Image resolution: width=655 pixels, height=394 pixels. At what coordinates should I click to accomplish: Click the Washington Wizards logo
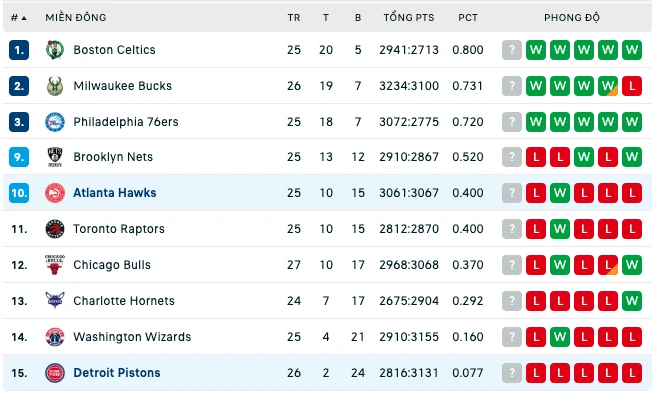[x=55, y=337]
